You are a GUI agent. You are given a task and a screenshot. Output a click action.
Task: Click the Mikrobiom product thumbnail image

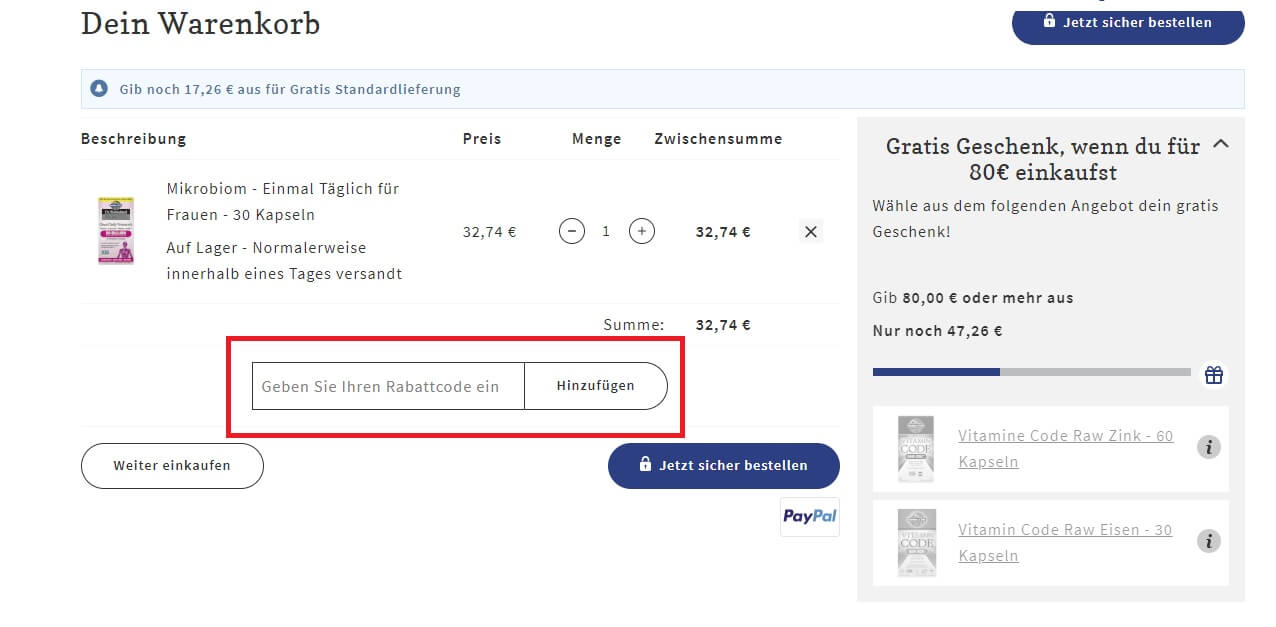[x=116, y=230]
